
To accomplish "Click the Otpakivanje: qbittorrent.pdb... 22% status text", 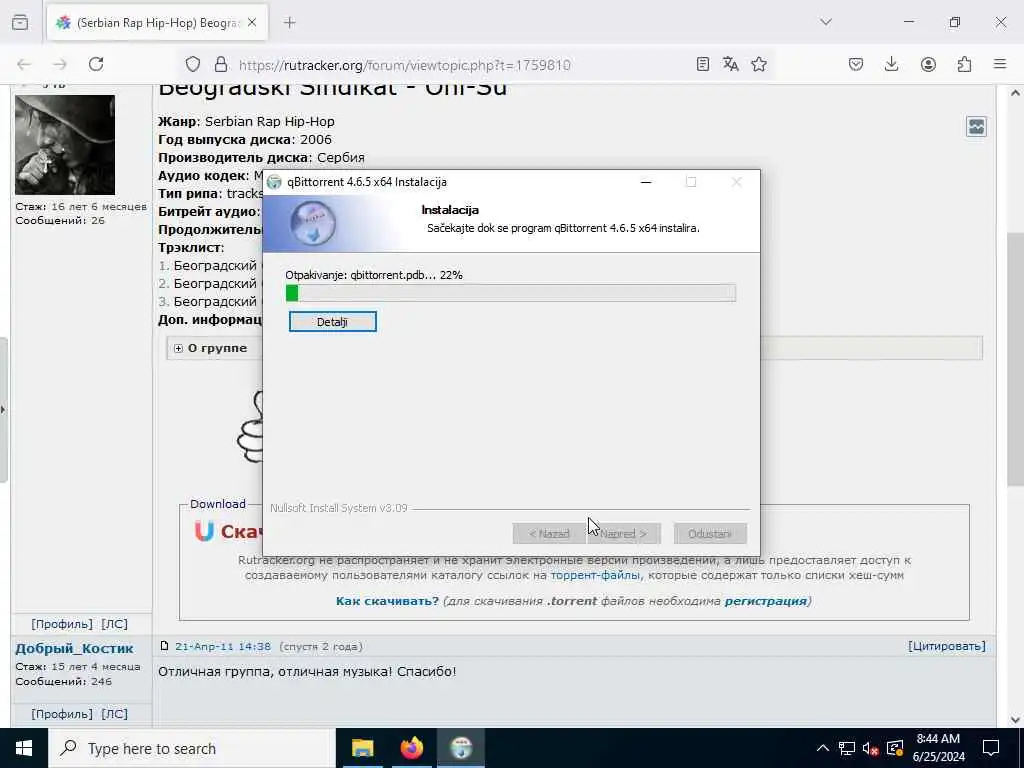I will click(374, 275).
